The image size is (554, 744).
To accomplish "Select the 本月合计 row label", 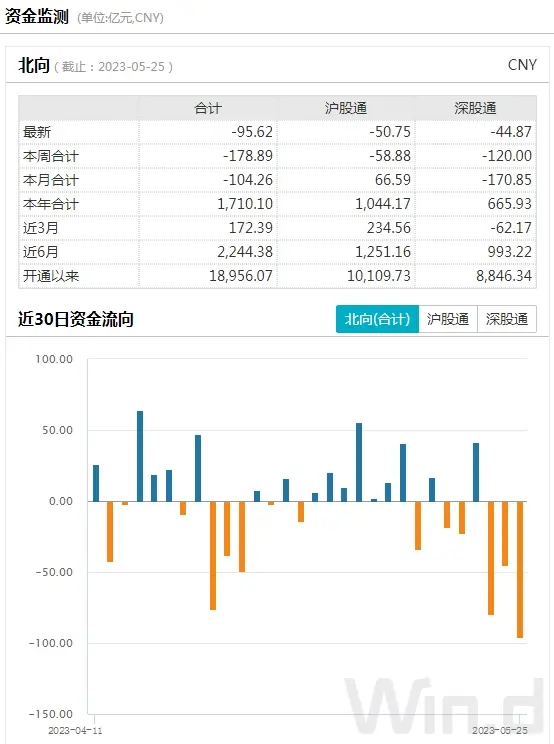I will 51,180.
